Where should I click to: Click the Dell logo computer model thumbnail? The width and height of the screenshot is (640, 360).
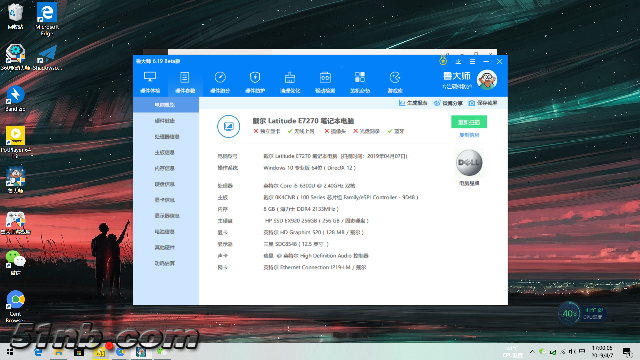coord(469,163)
